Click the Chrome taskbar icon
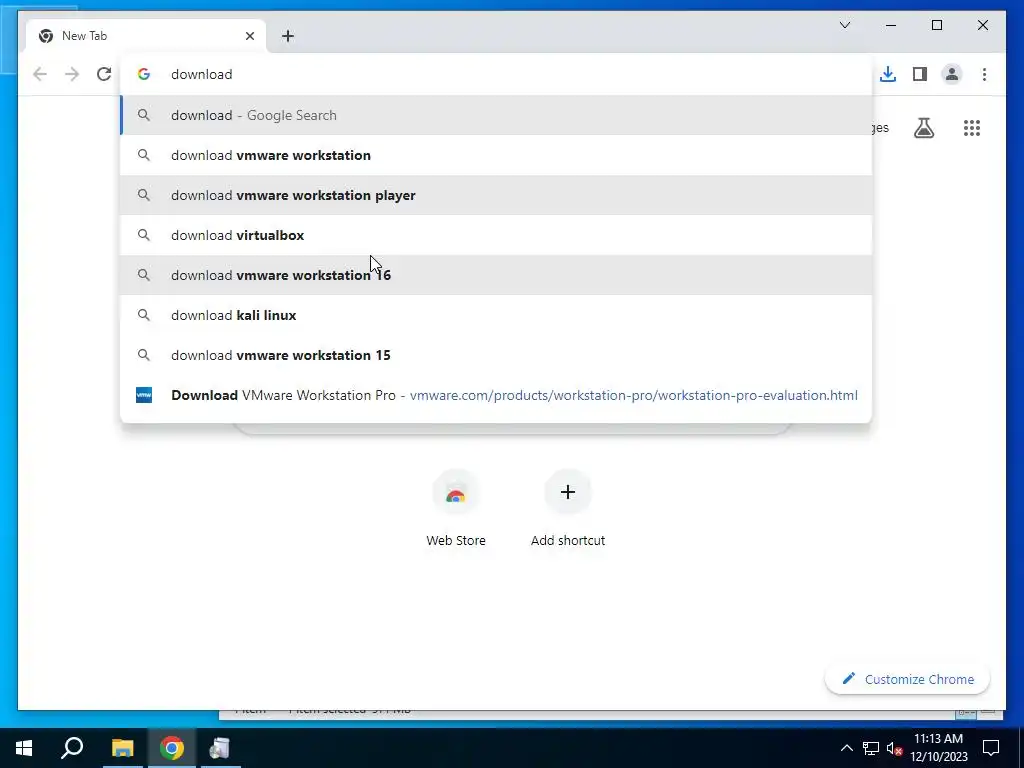 pos(171,748)
